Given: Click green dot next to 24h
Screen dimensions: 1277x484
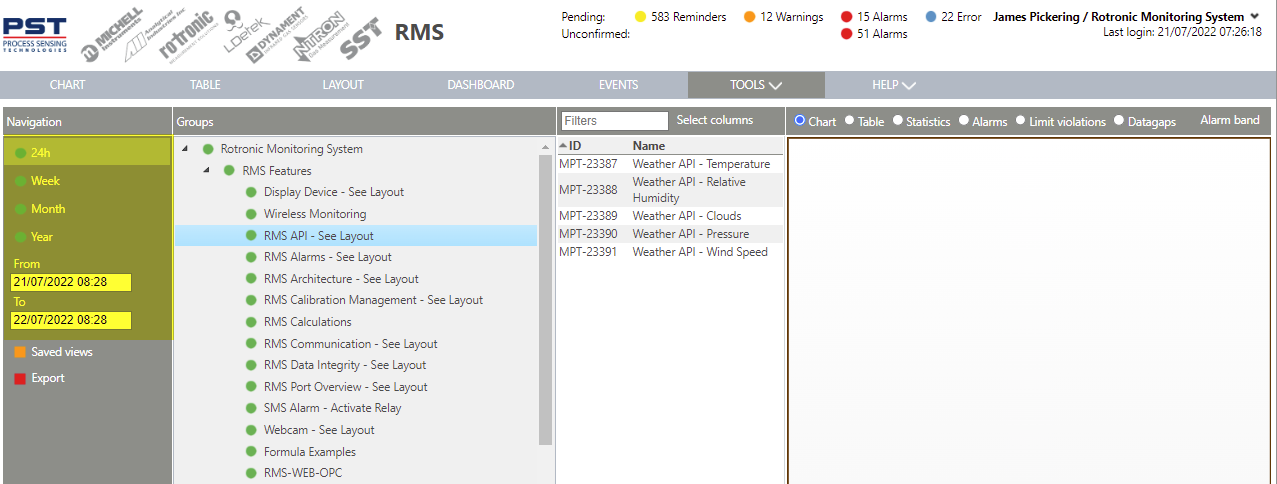Looking at the screenshot, I should (x=21, y=153).
